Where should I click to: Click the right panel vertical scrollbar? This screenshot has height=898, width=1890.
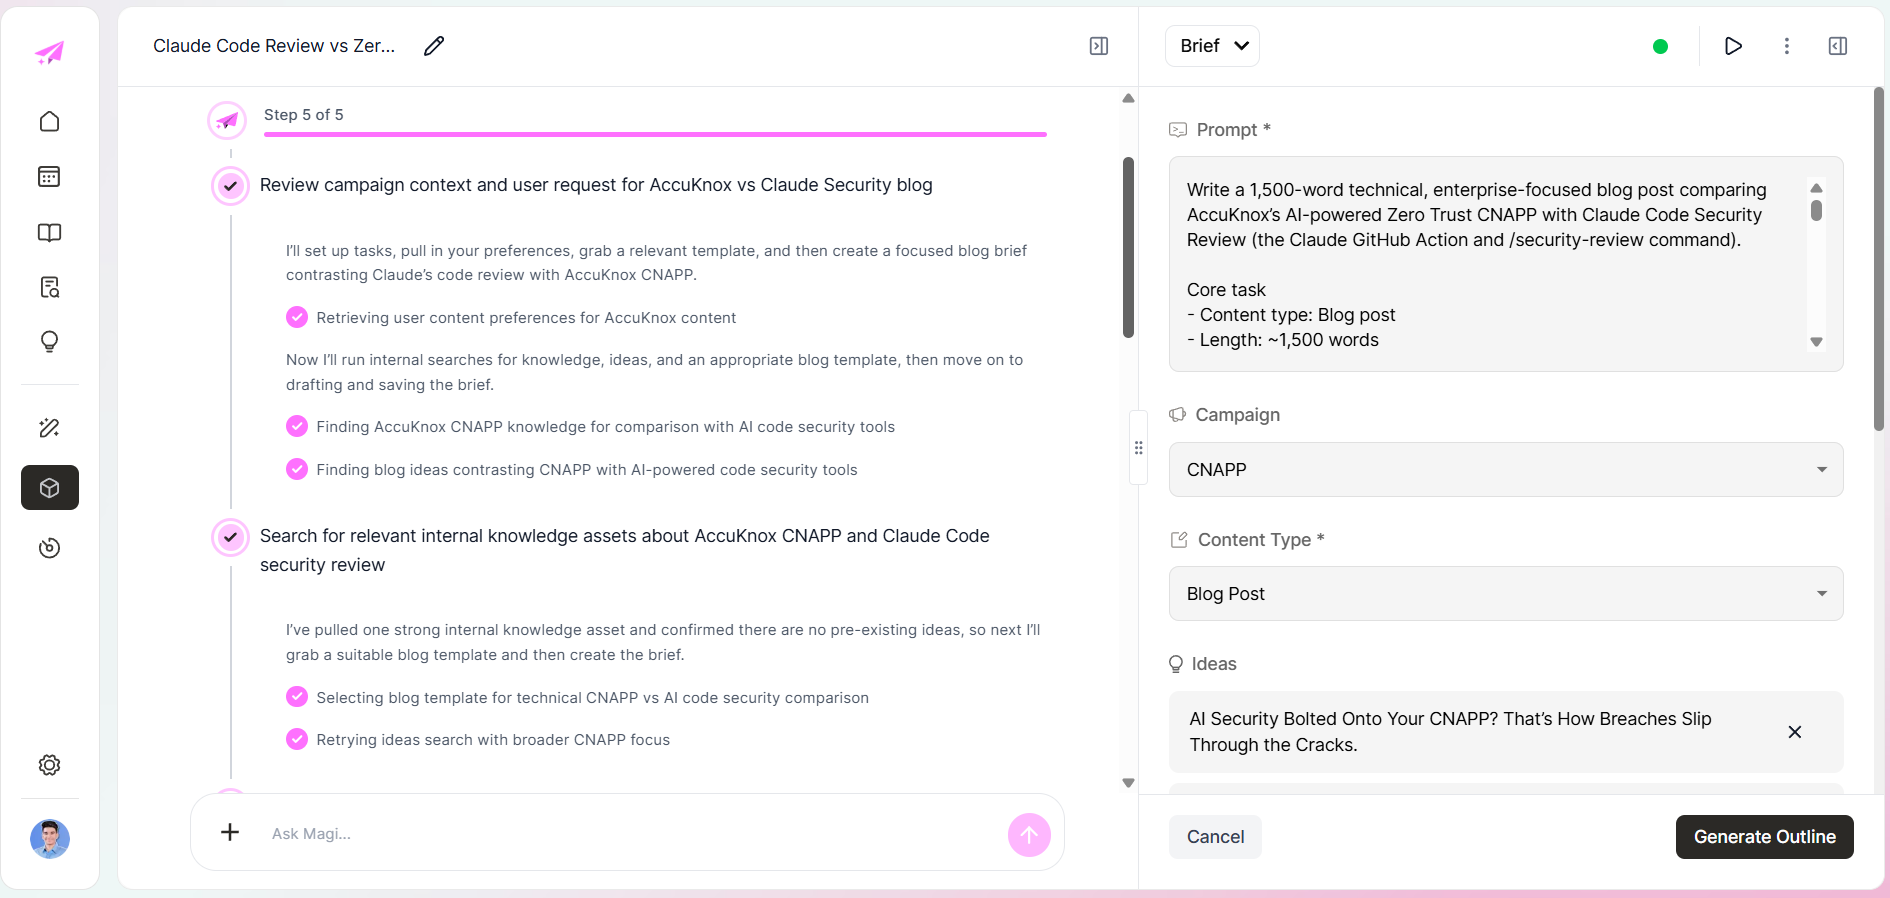pyautogui.click(x=1878, y=260)
